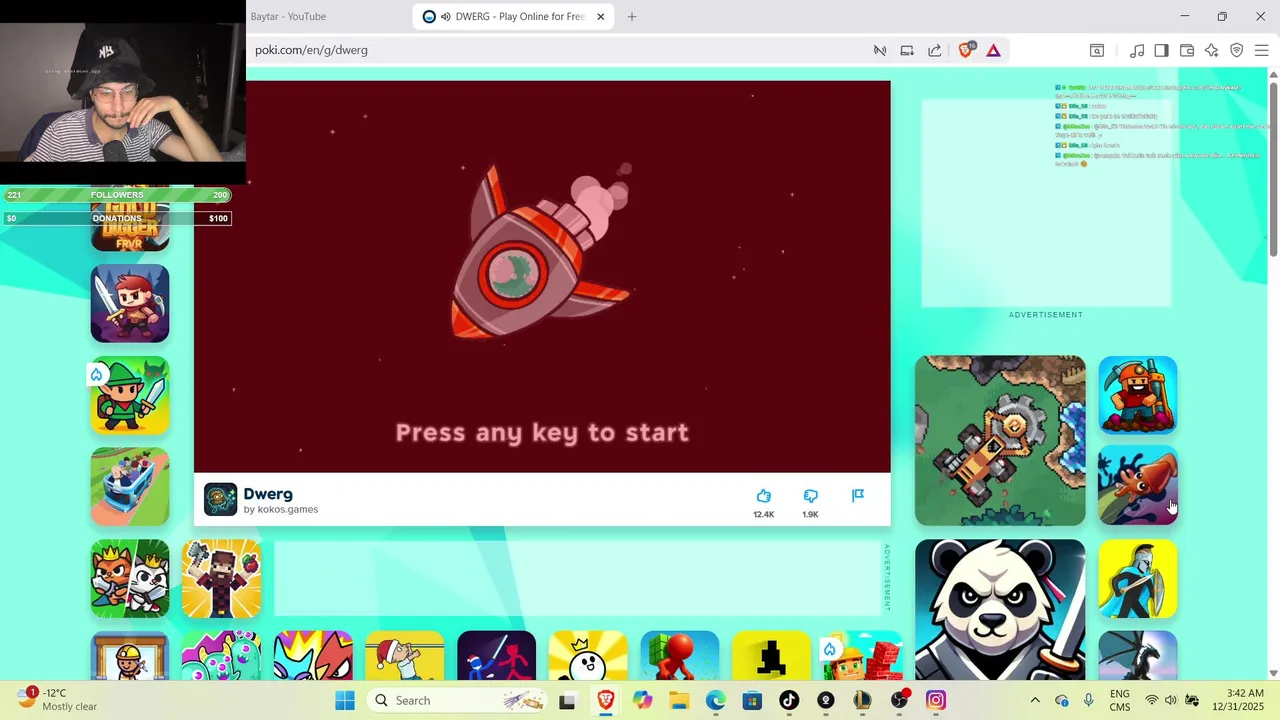Toggle the browser sidebar panel icon
Screen dimensions: 1280x720
tap(1161, 50)
